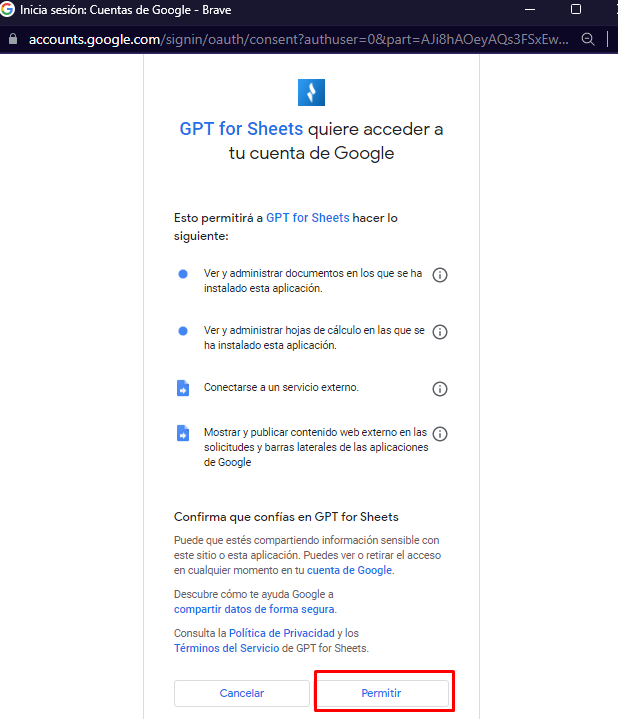This screenshot has height=719, width=618.
Task: Click the padlock icon in the address bar
Action: (x=13, y=39)
